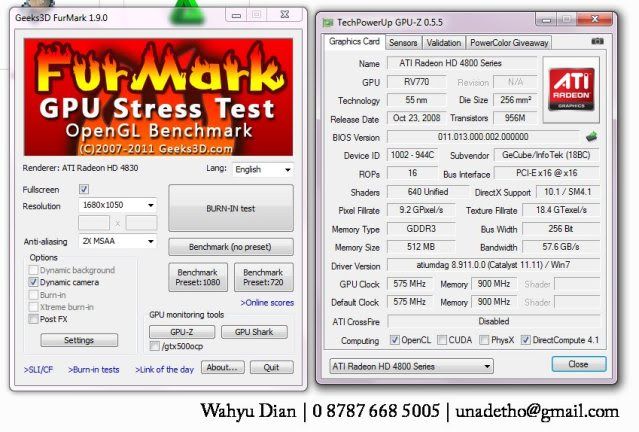Open the Lang English dropdown
639x432 pixels.
pyautogui.click(x=263, y=170)
